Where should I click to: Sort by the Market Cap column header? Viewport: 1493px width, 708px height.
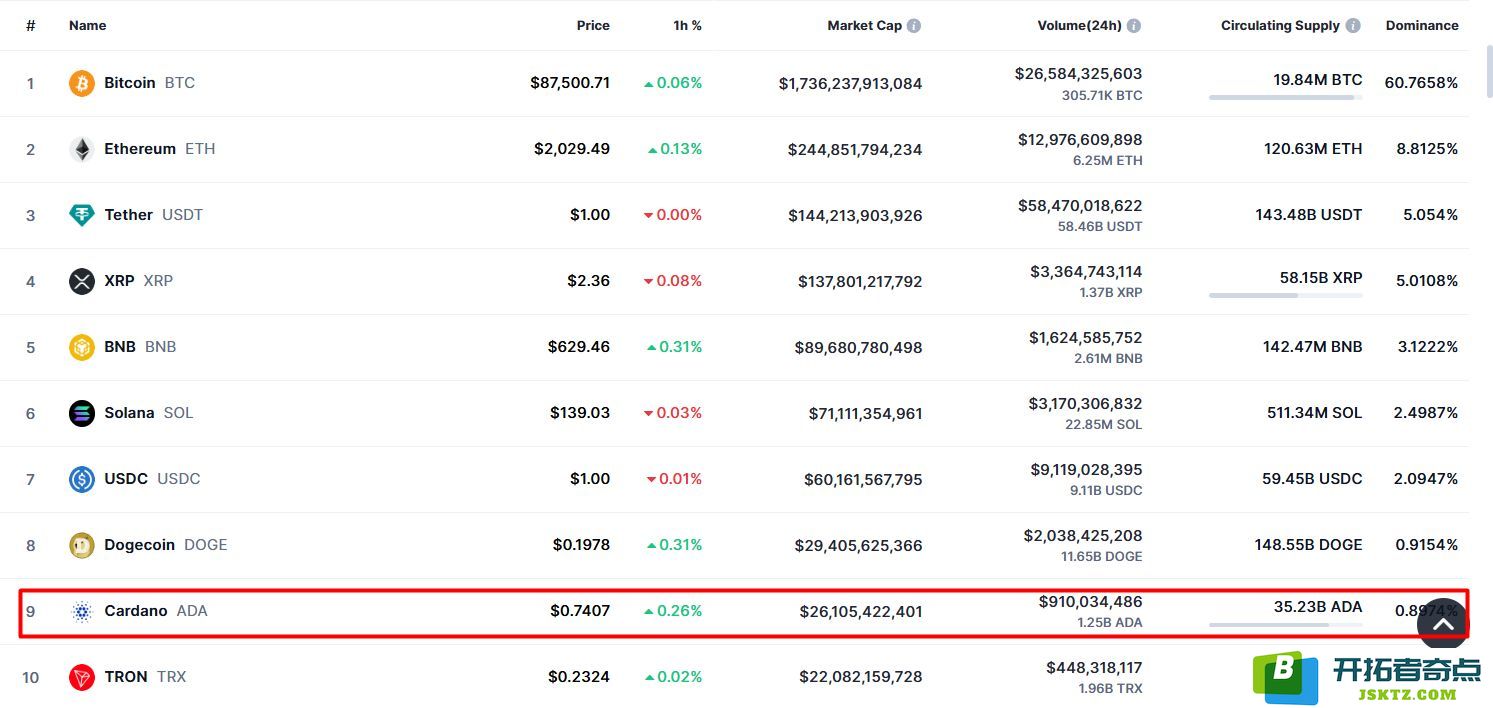click(865, 26)
